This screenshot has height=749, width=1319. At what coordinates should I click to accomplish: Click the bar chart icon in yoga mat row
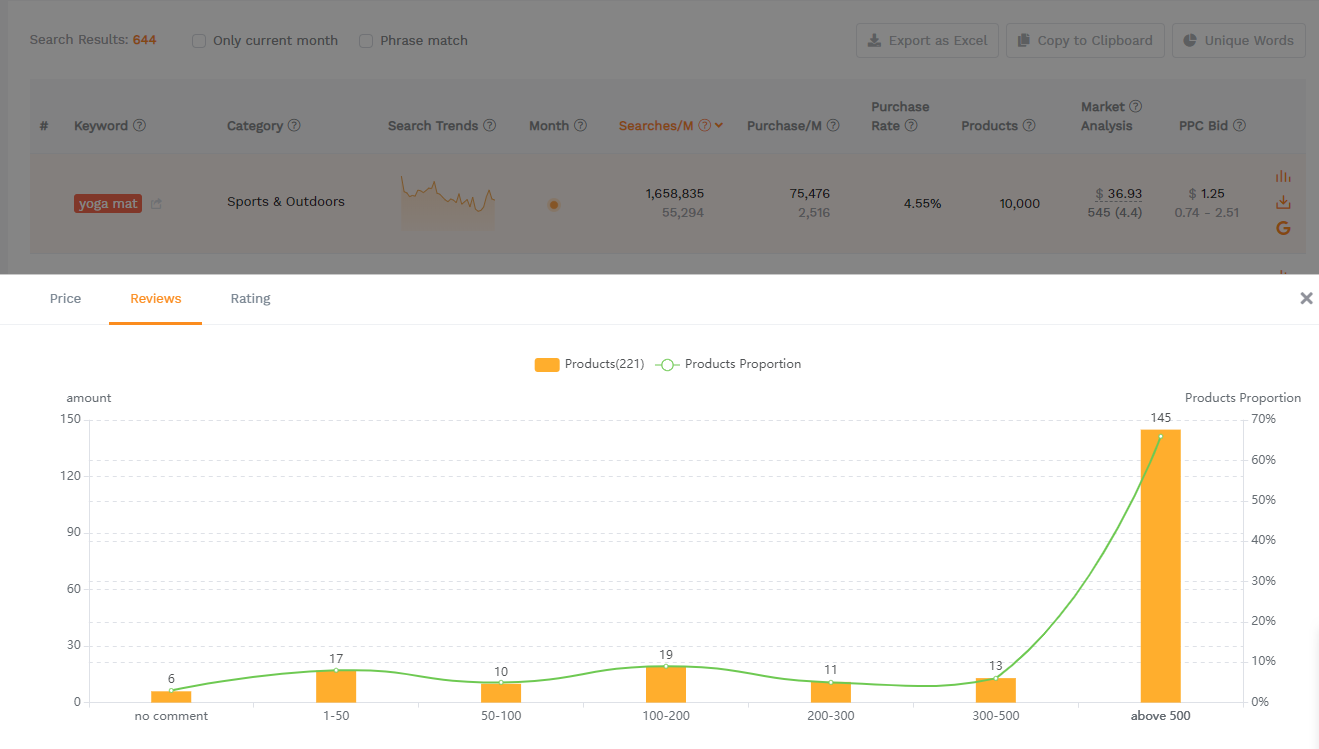coord(1283,177)
